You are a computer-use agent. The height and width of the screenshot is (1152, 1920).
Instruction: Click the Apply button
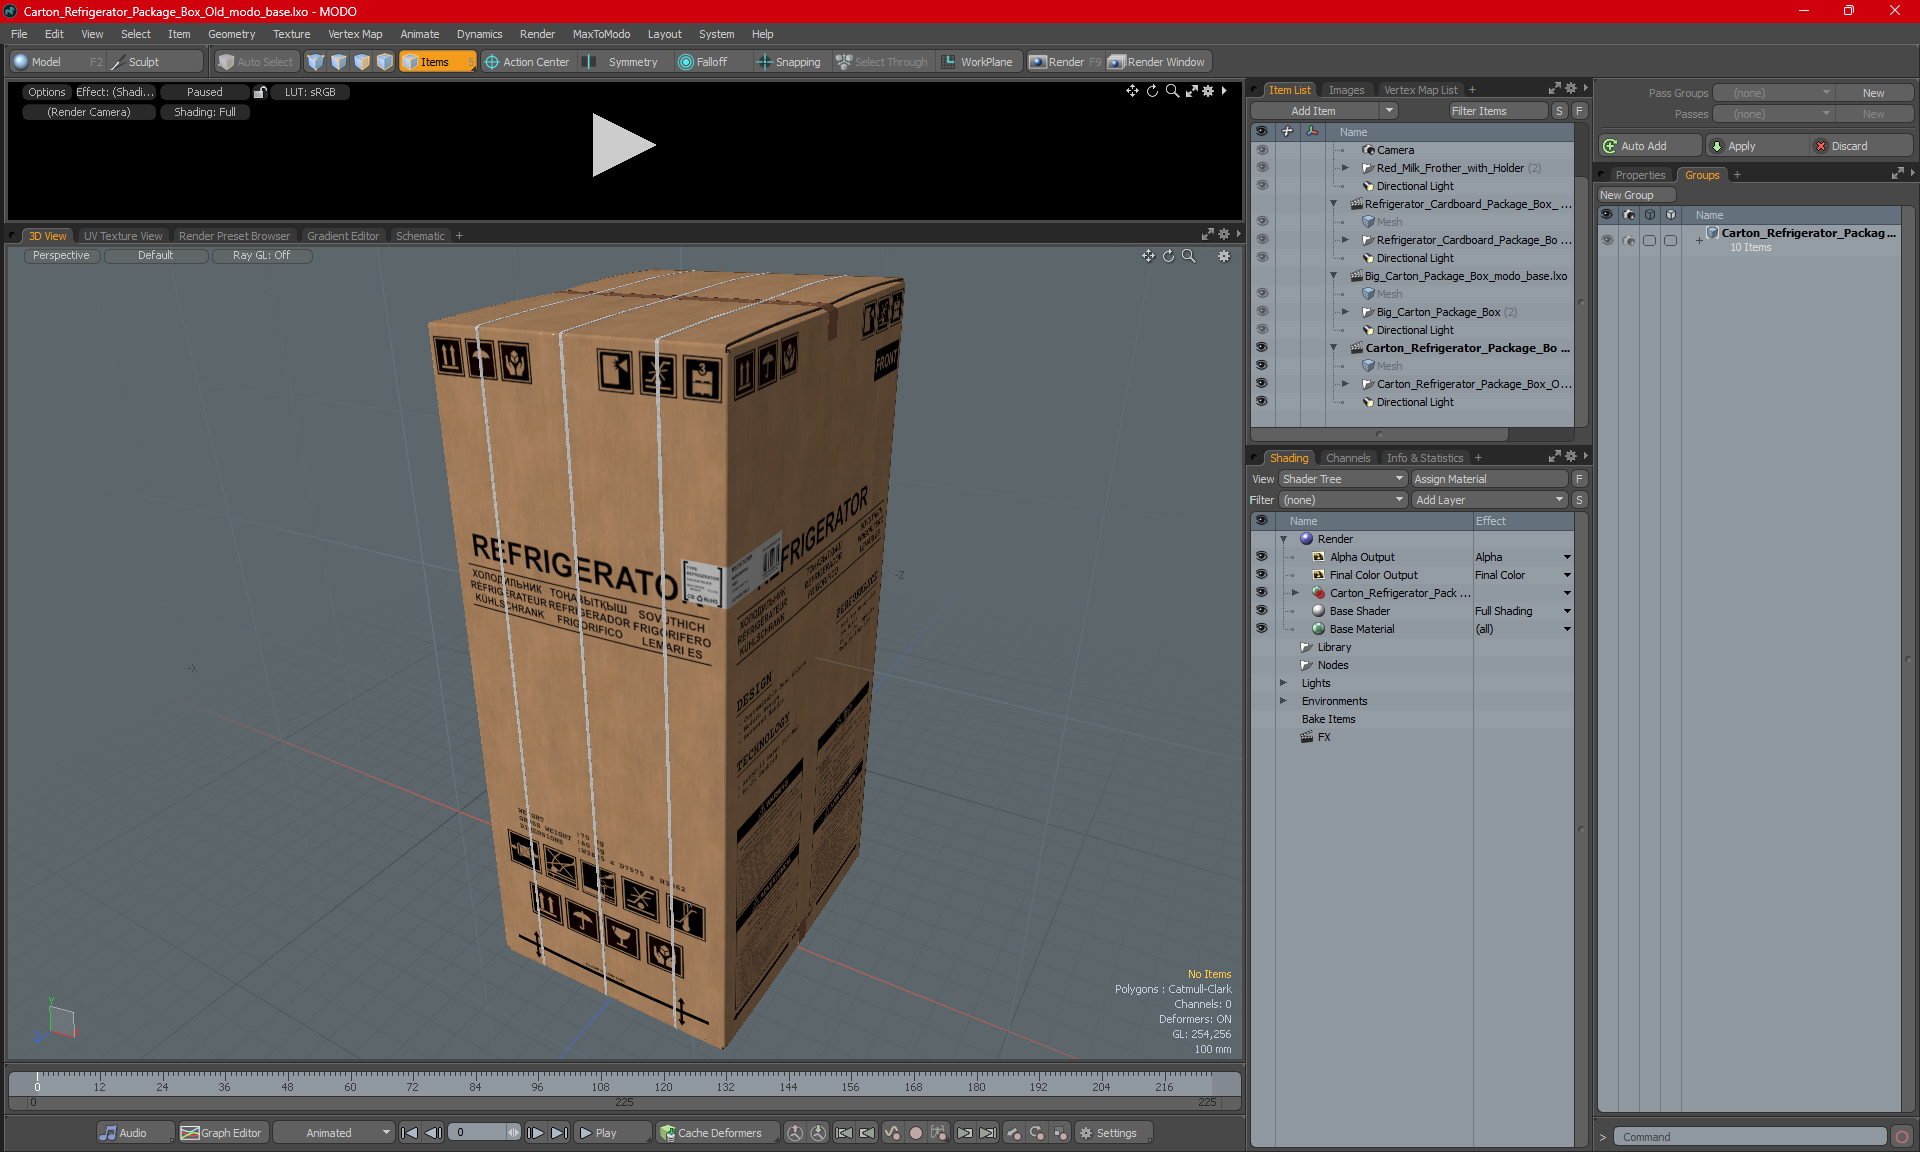click(1757, 146)
